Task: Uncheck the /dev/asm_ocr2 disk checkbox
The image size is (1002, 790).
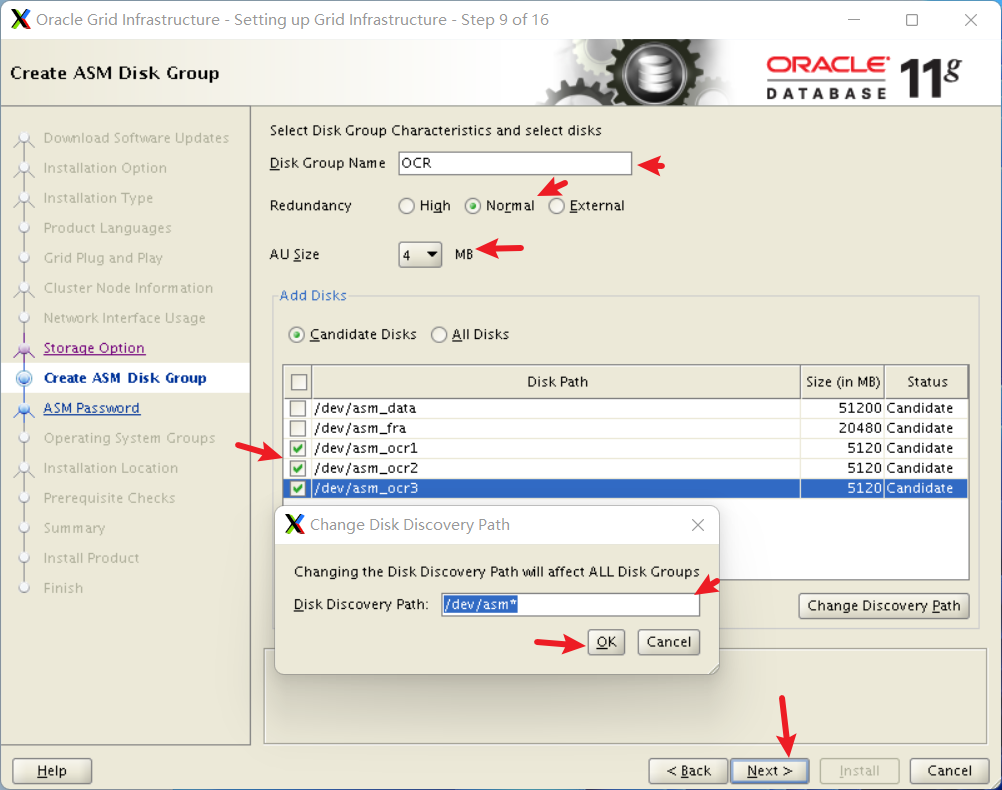Action: 298,469
